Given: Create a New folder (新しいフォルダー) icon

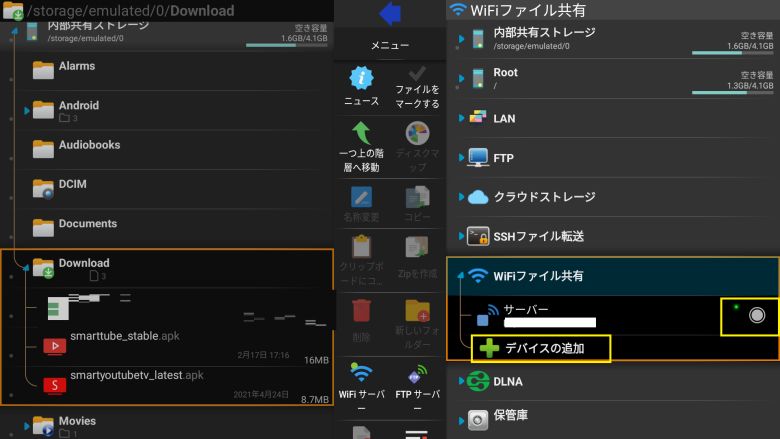Looking at the screenshot, I should click(x=417, y=311).
